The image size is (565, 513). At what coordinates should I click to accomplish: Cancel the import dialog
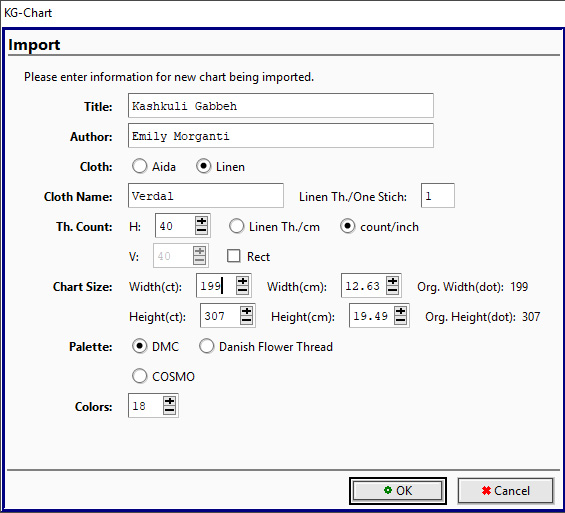(x=506, y=491)
